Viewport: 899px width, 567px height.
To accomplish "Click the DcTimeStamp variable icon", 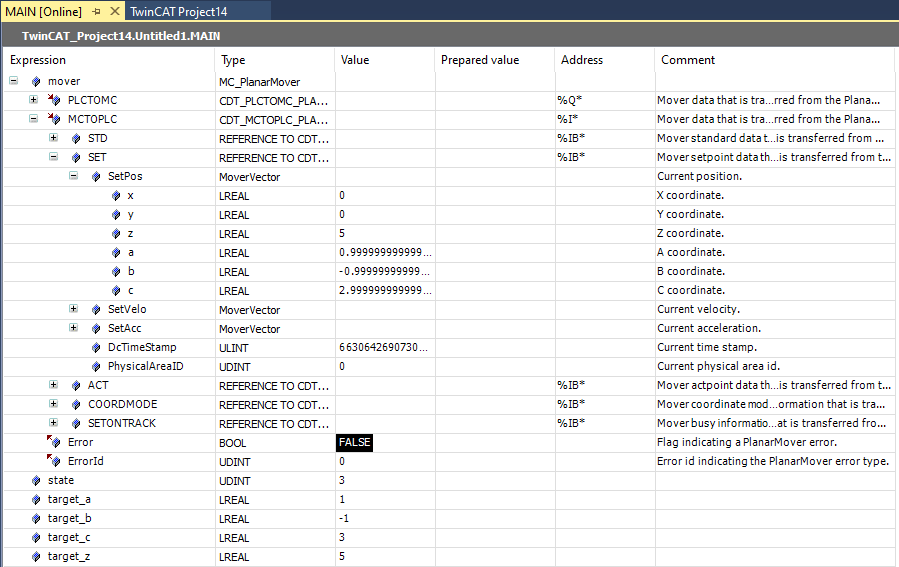I will [96, 347].
